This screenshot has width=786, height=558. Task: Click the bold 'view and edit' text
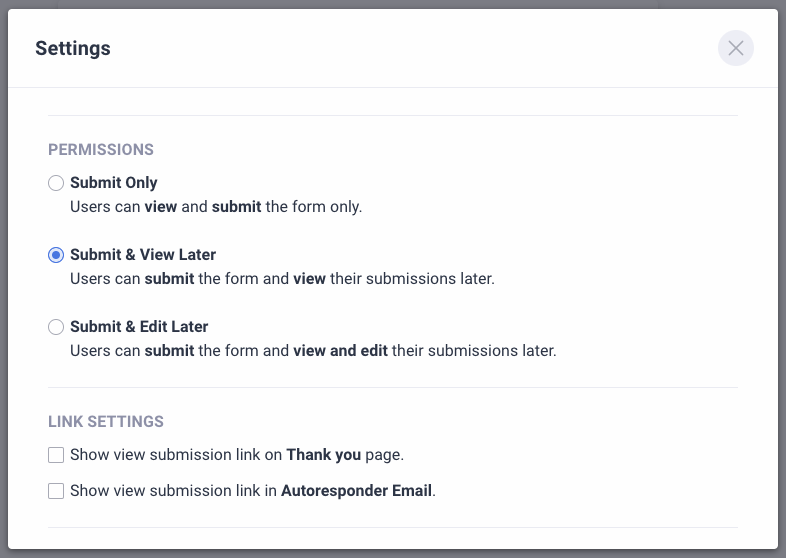(340, 351)
